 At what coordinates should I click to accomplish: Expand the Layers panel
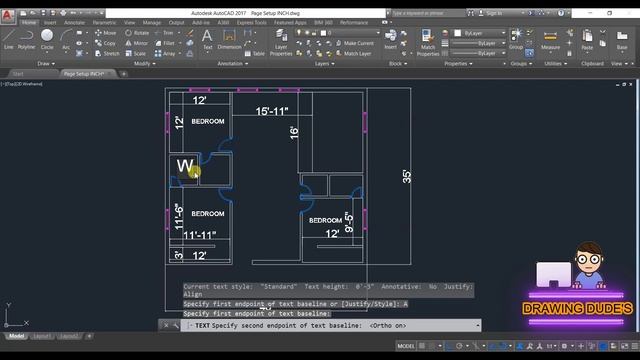click(x=324, y=64)
